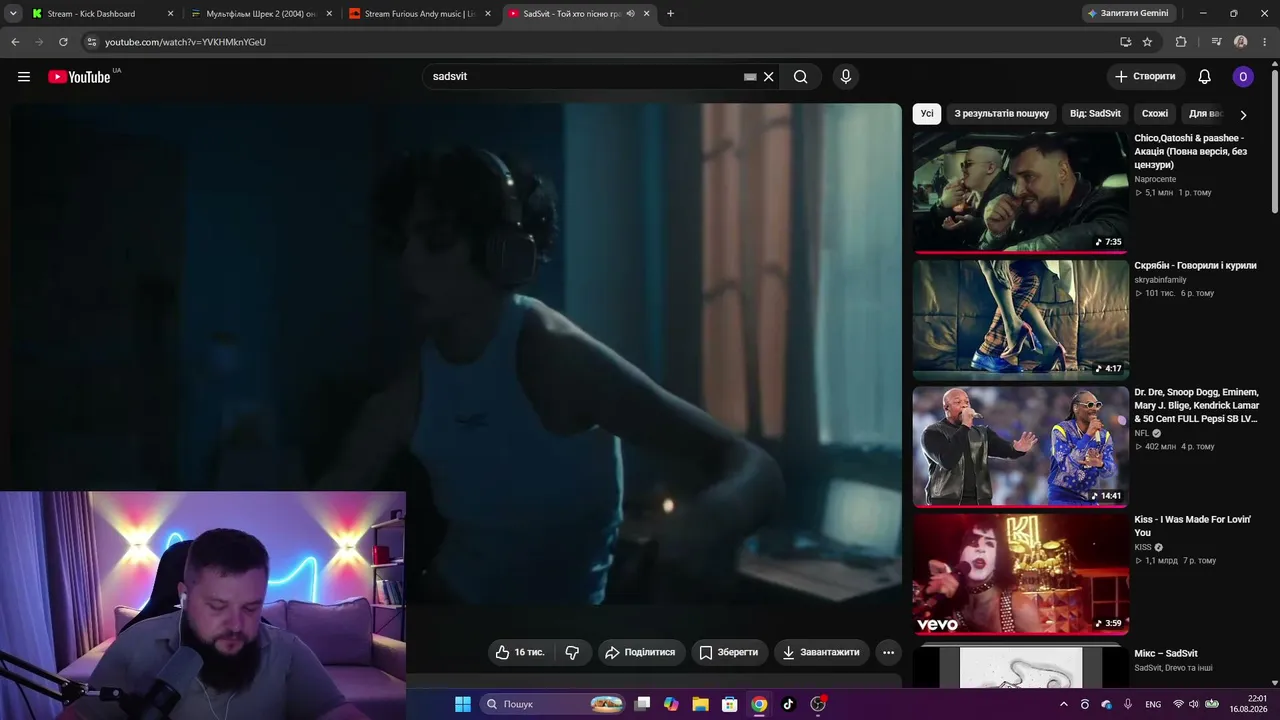Open Chrome's three-dot menu
The width and height of the screenshot is (1280, 720).
click(1264, 42)
